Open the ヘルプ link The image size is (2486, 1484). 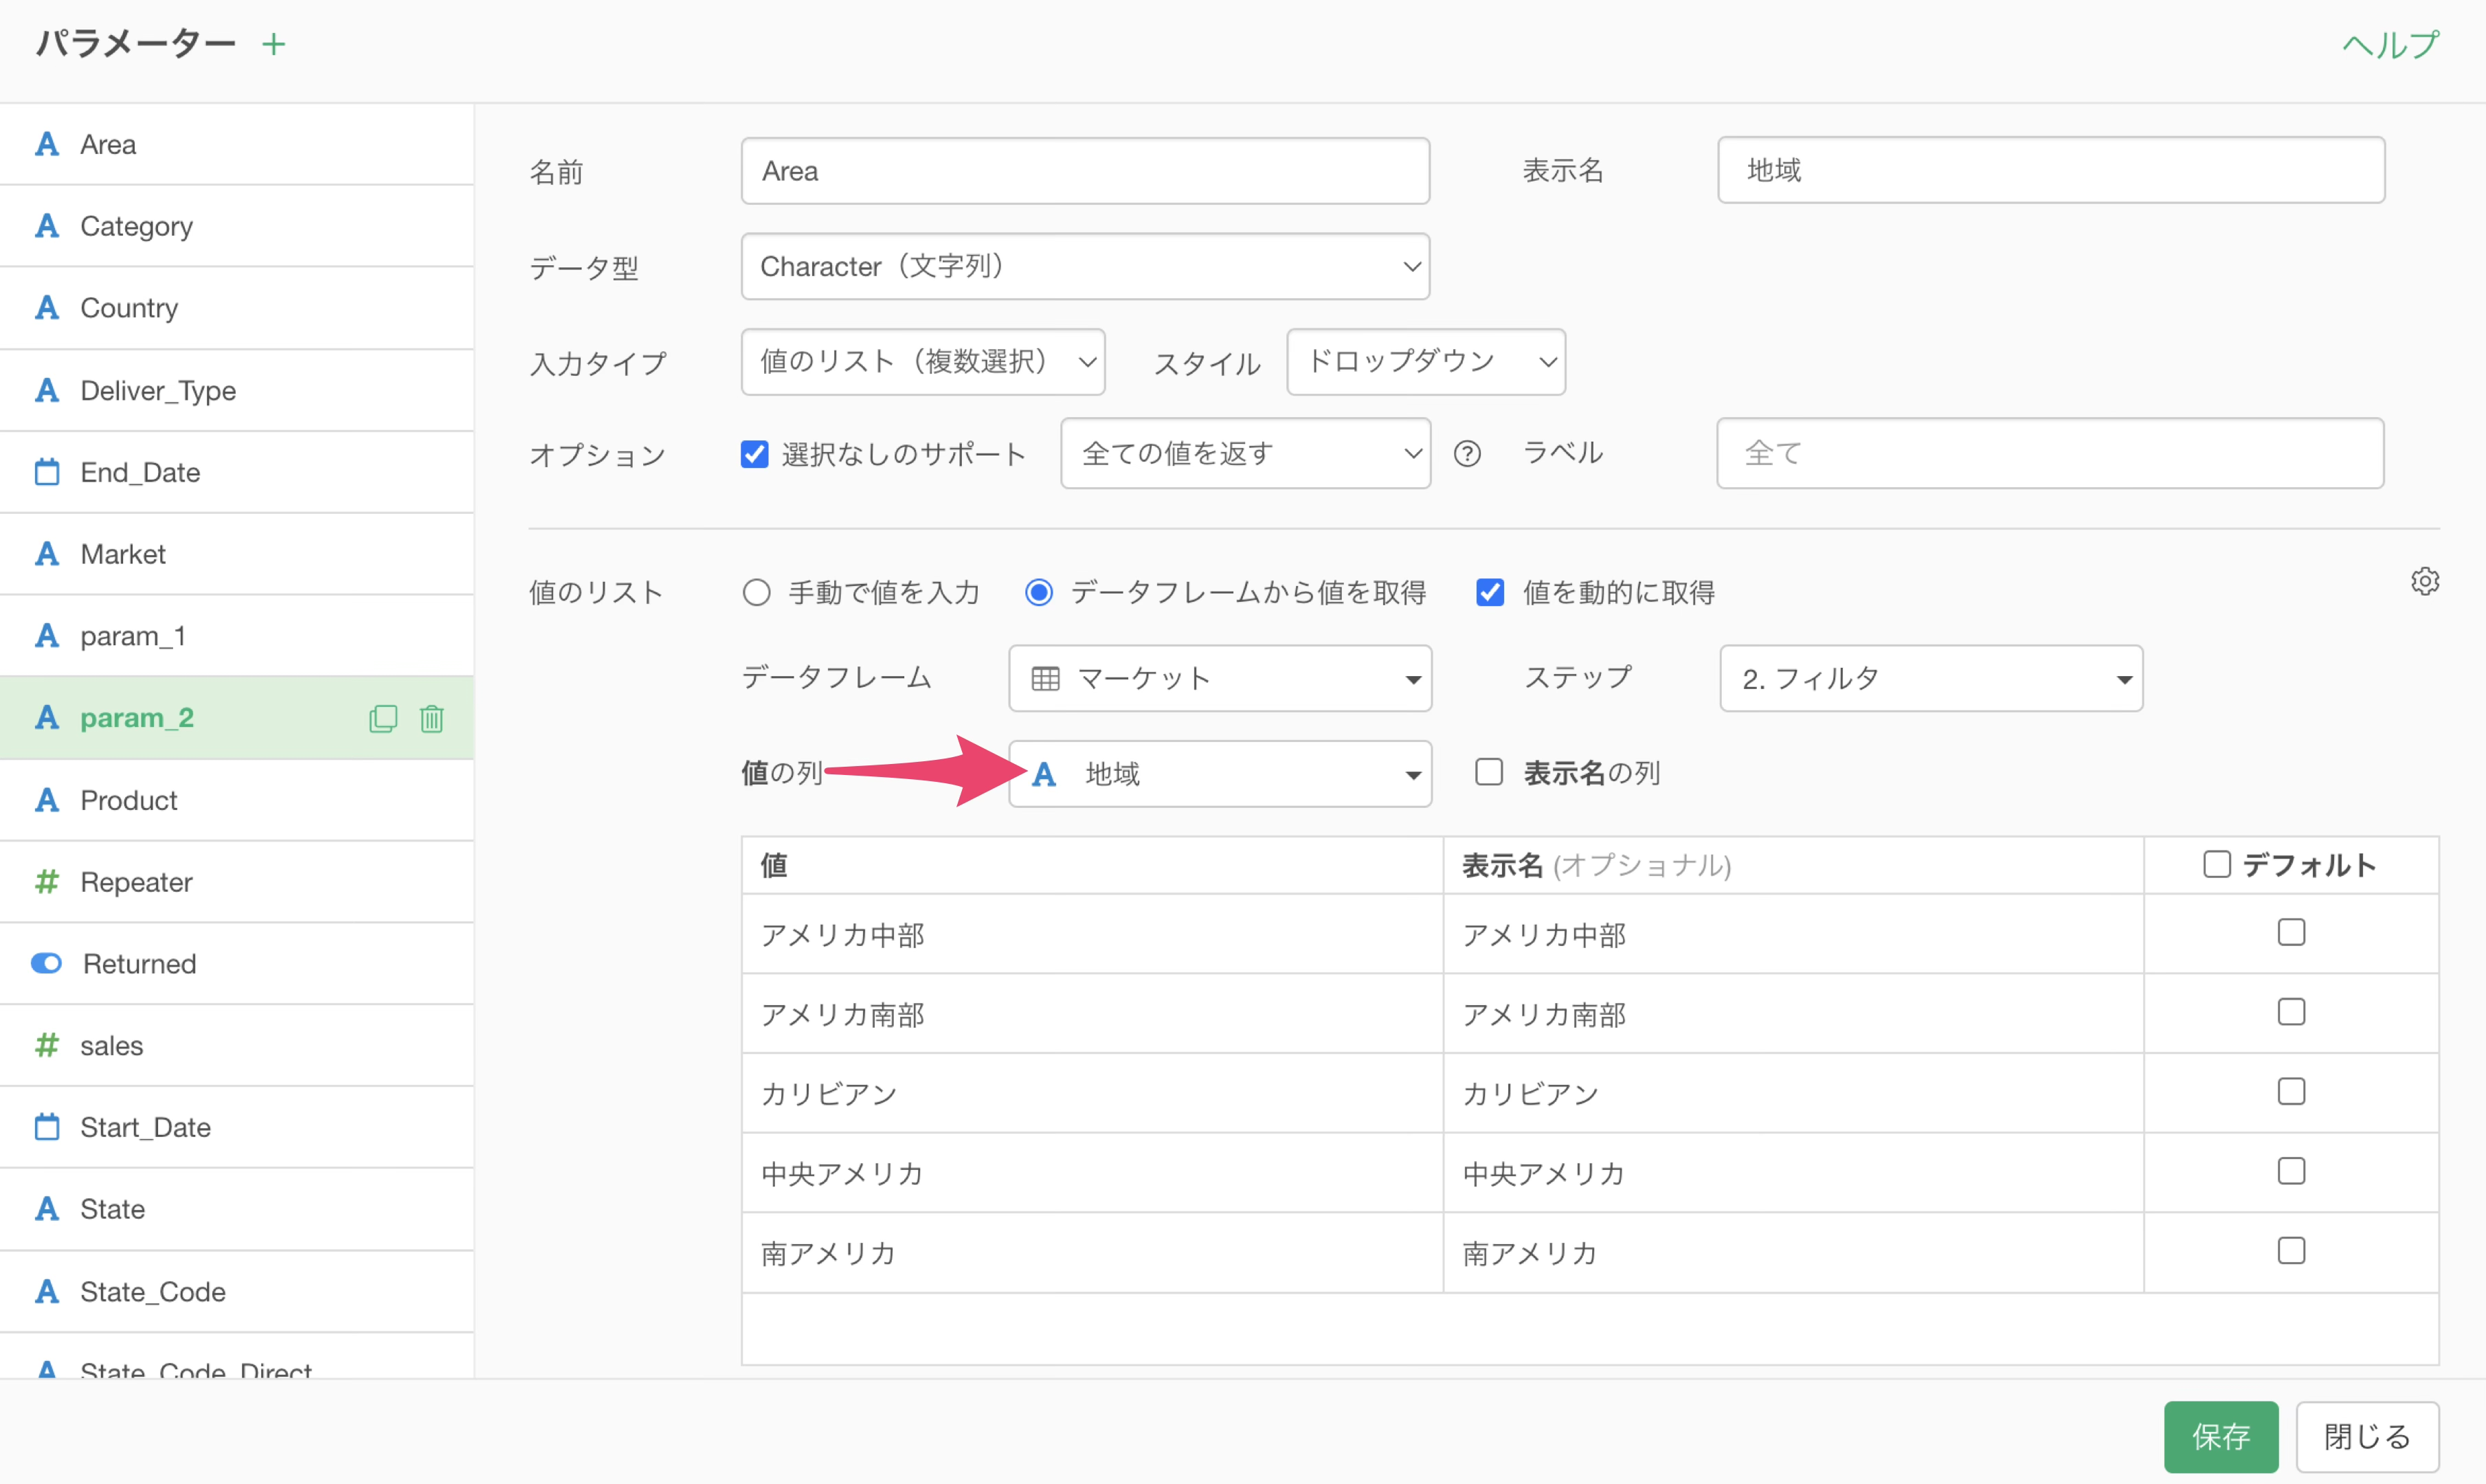click(2390, 45)
